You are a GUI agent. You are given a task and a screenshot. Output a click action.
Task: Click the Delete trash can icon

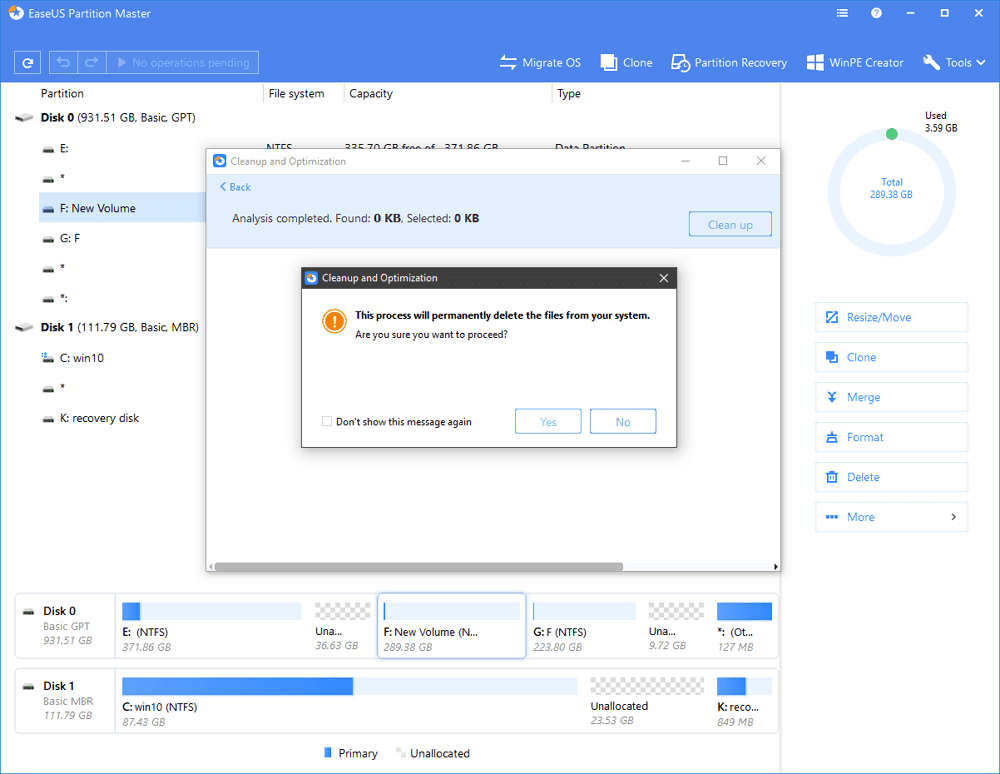click(832, 477)
